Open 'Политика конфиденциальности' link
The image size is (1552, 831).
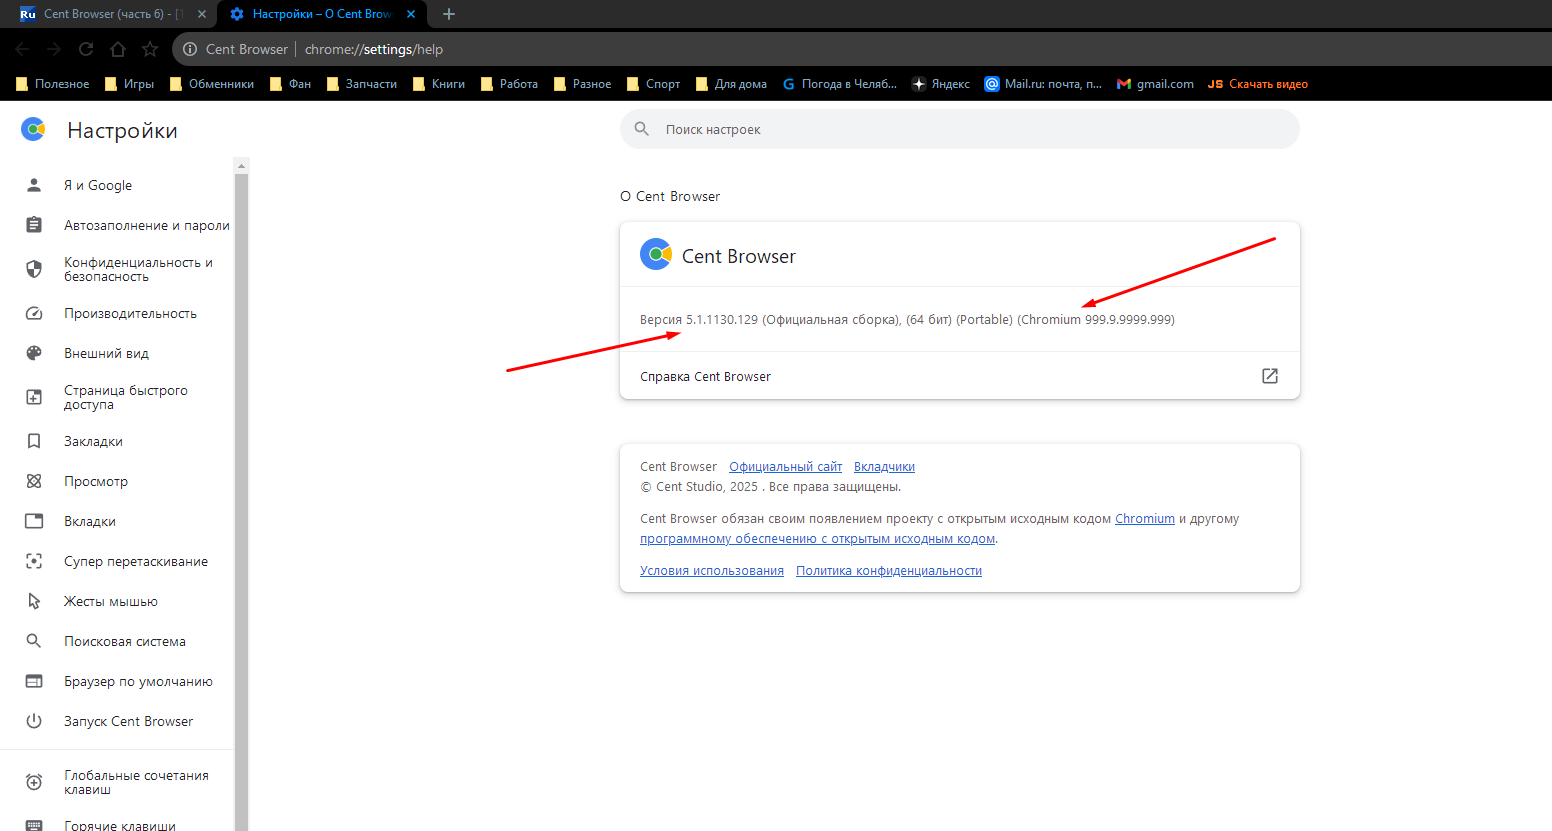(x=888, y=571)
